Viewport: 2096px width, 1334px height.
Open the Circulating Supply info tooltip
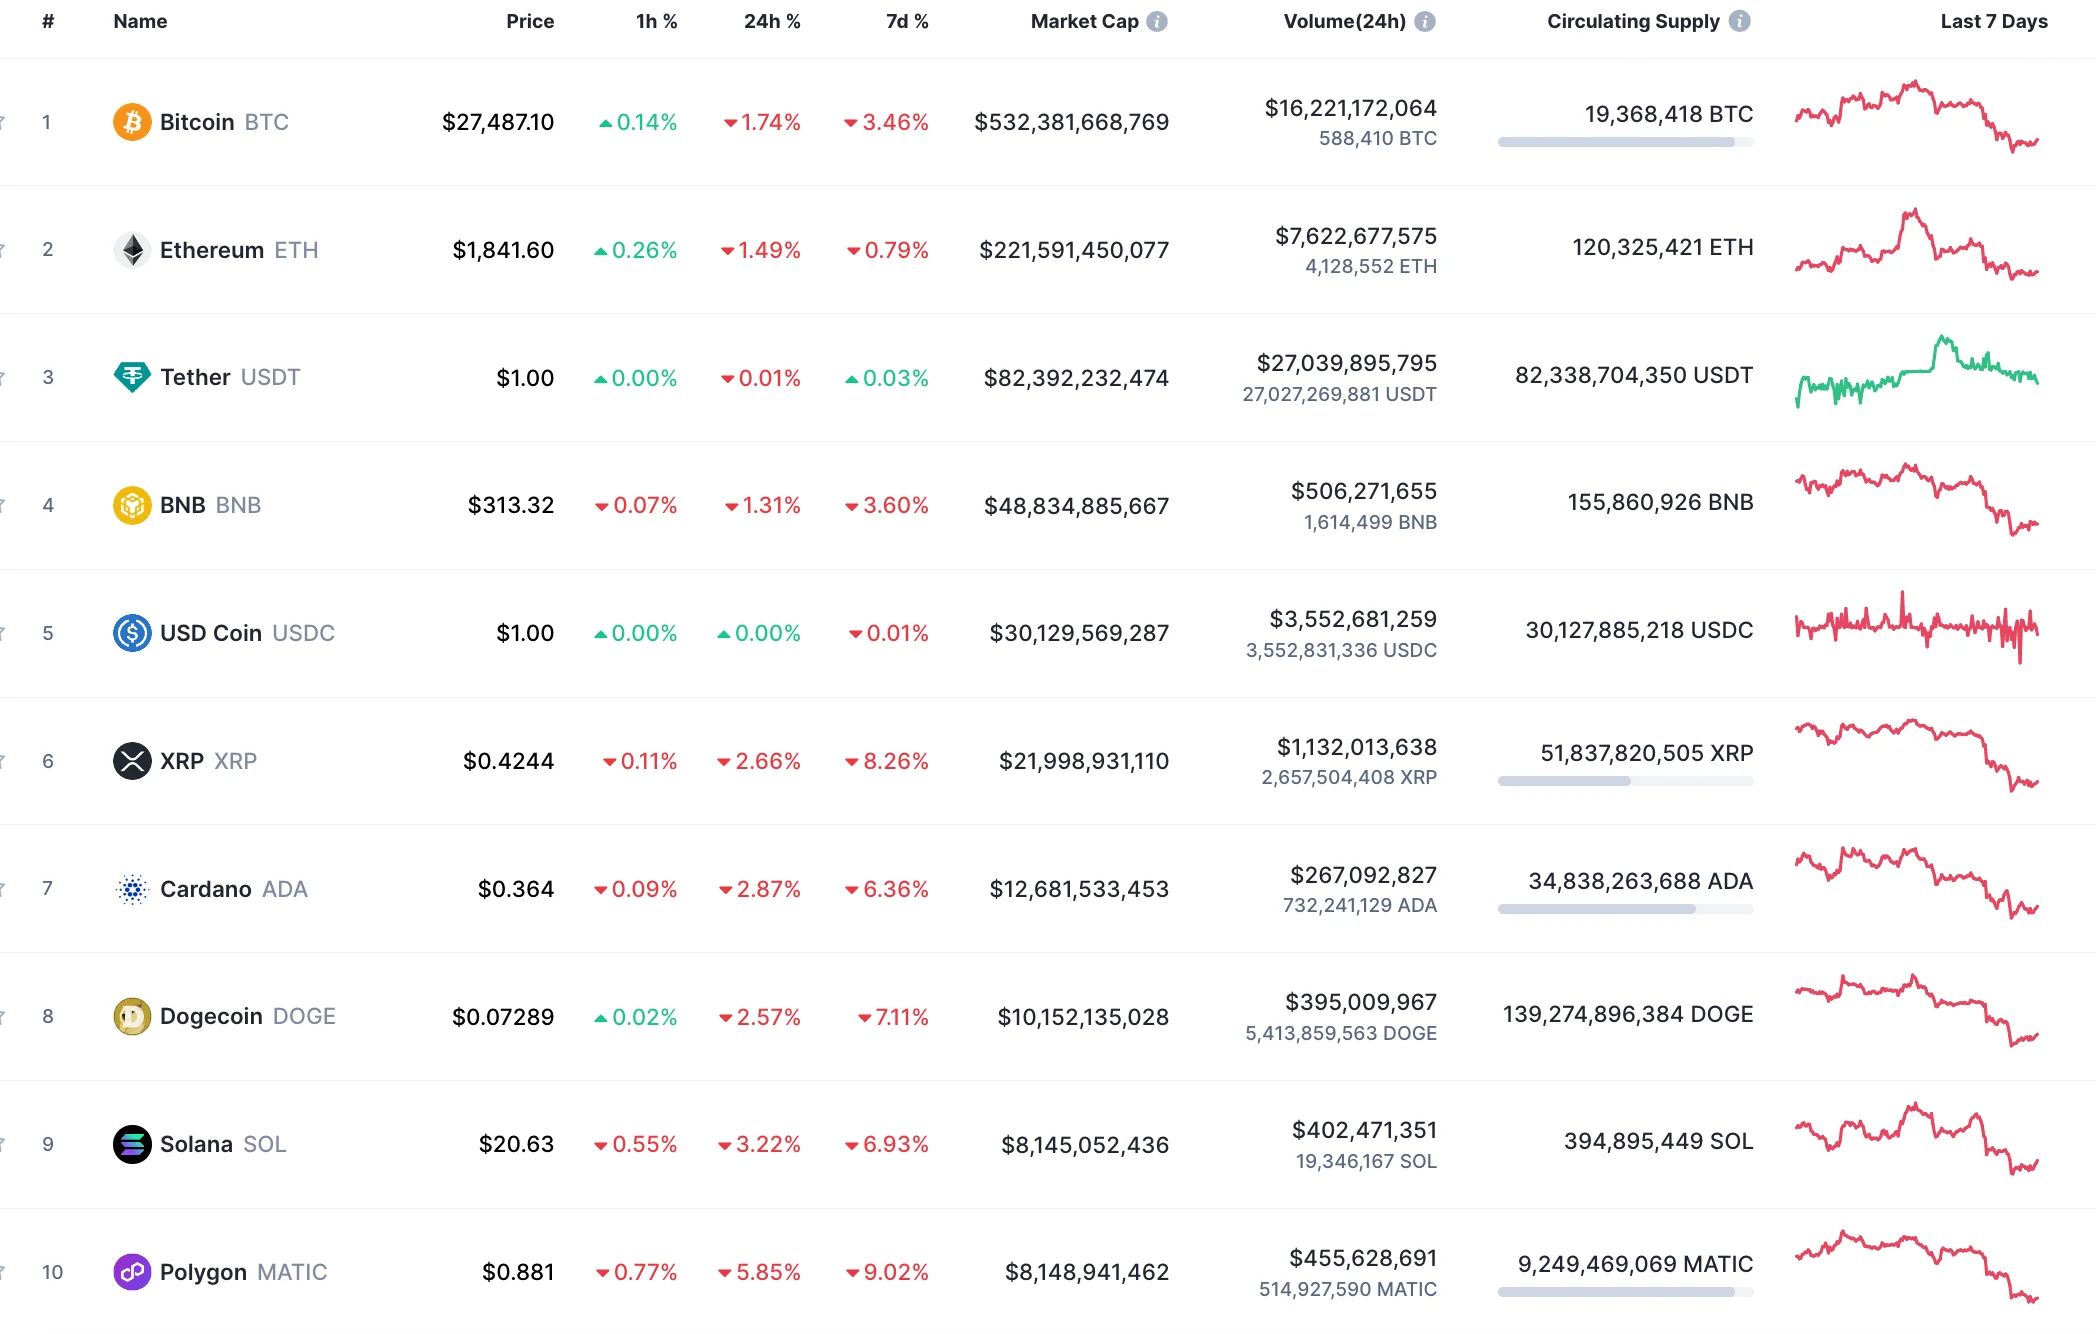coord(1738,20)
